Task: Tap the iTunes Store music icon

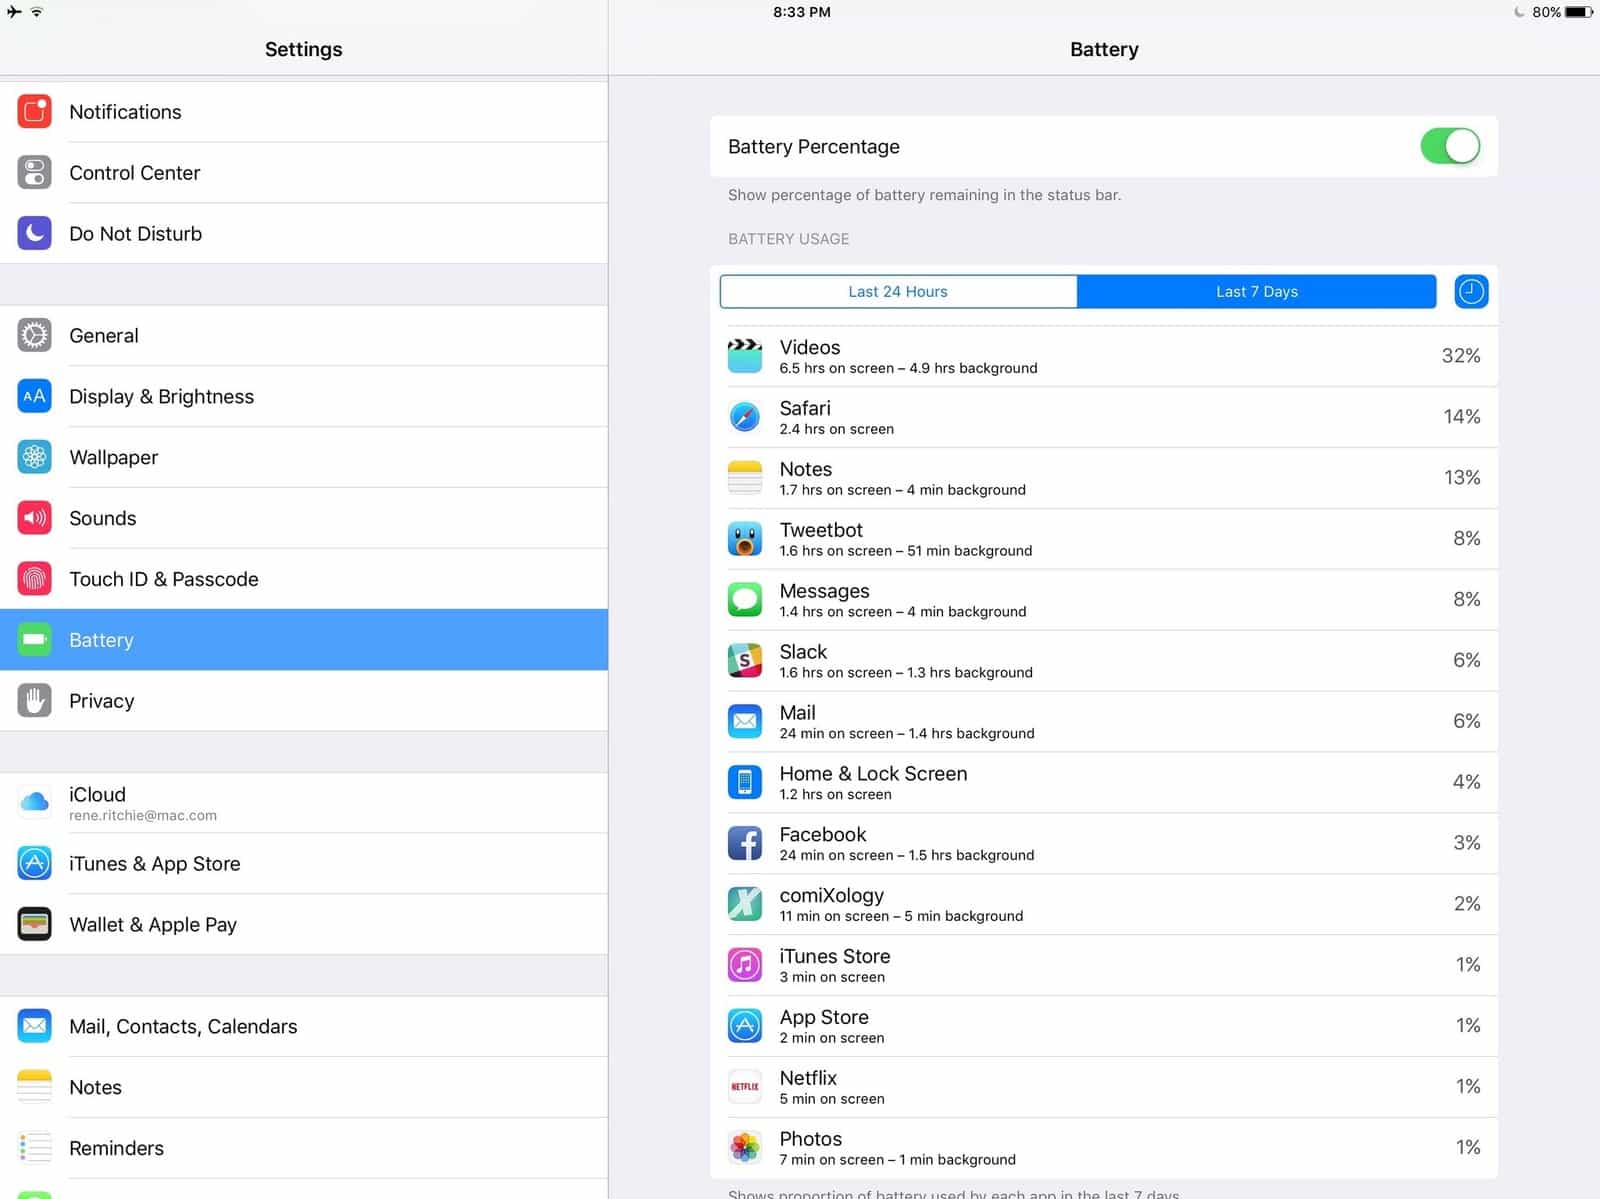Action: [745, 965]
